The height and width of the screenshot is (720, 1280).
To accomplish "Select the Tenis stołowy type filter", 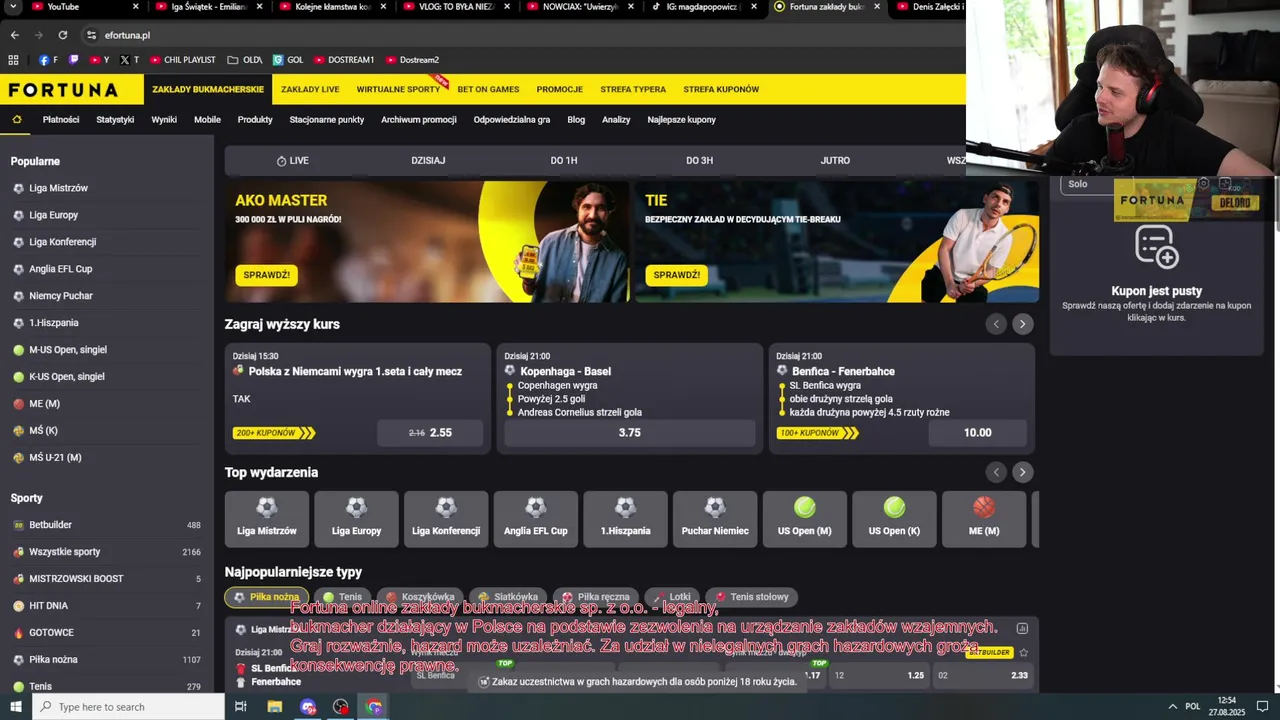I will pyautogui.click(x=752, y=597).
